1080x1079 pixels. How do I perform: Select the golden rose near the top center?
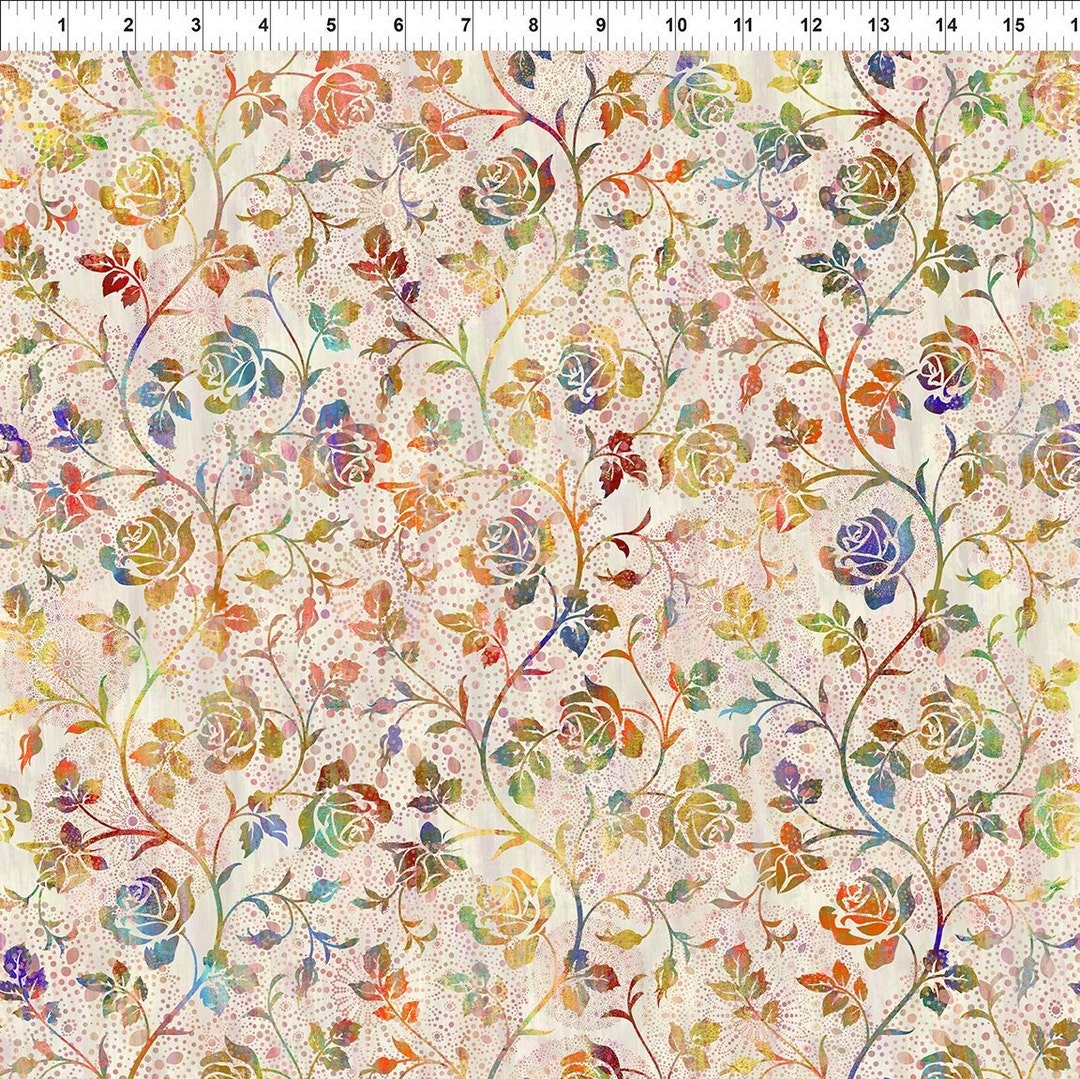coord(500,185)
